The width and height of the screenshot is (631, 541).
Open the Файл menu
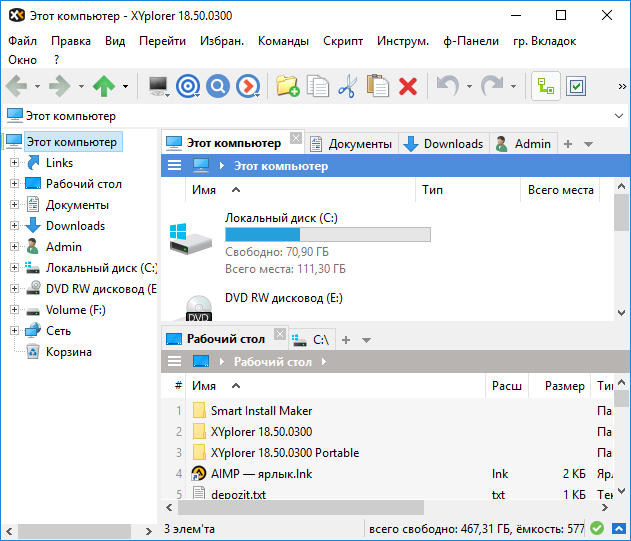pos(23,41)
